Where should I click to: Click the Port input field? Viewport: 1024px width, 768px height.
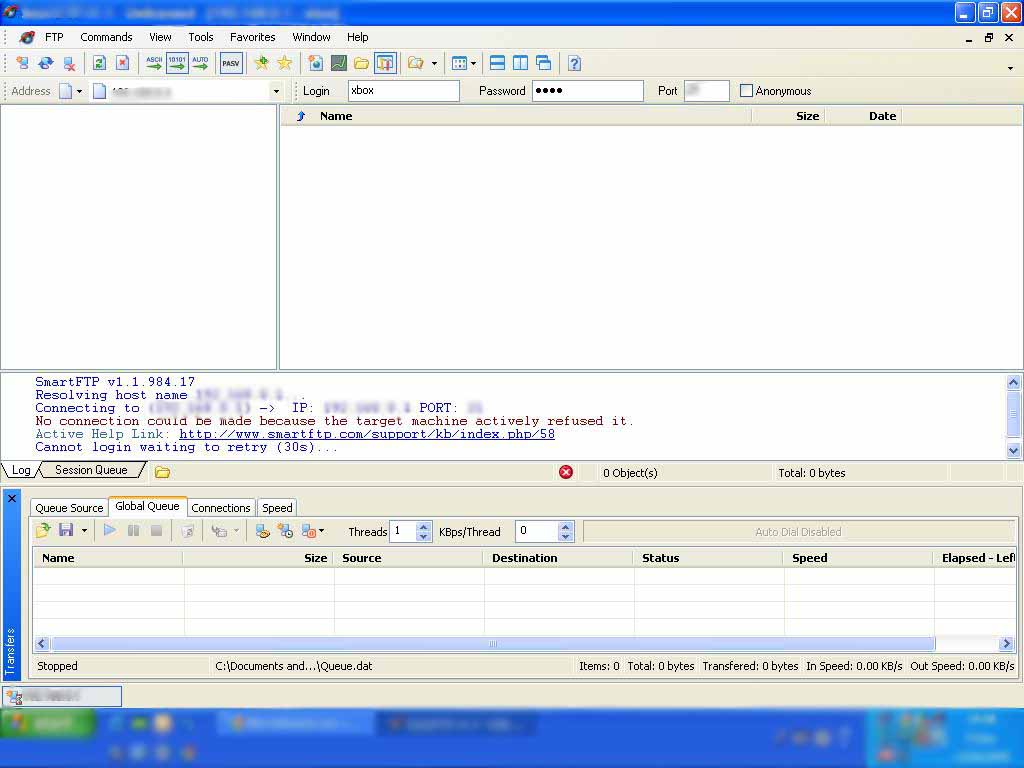pyautogui.click(x=707, y=91)
